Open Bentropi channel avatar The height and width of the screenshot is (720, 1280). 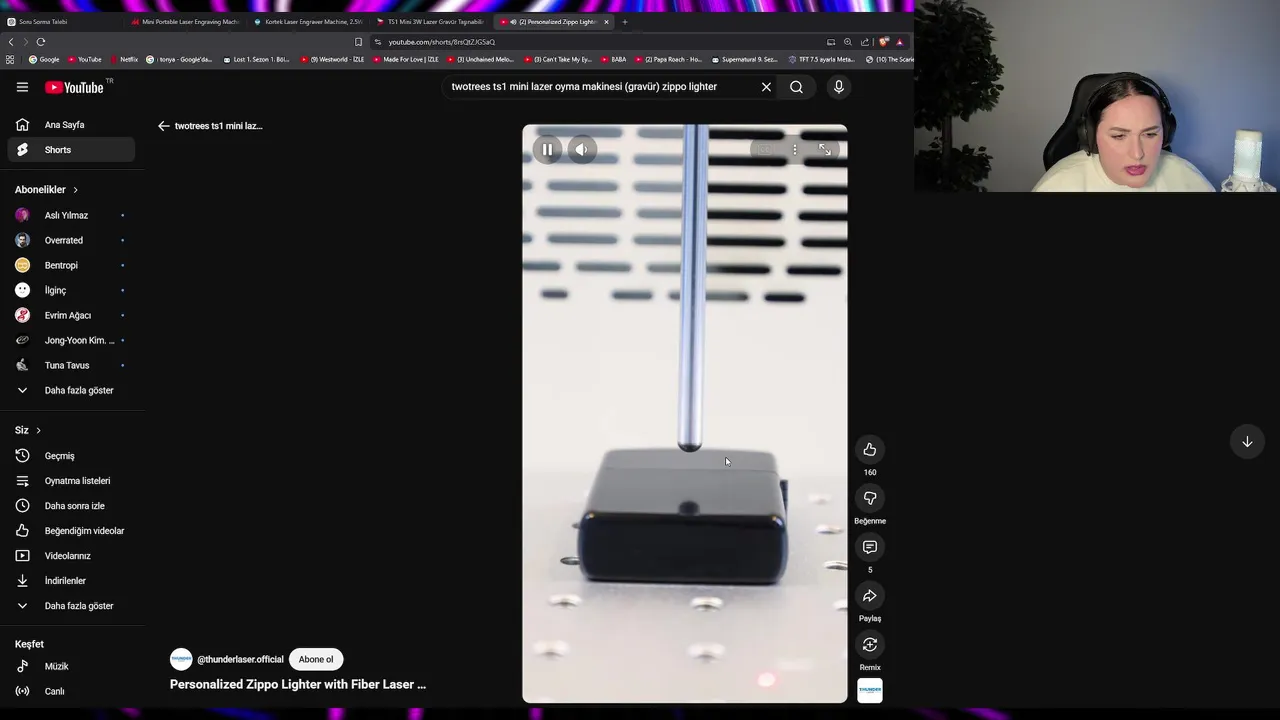tap(22, 265)
